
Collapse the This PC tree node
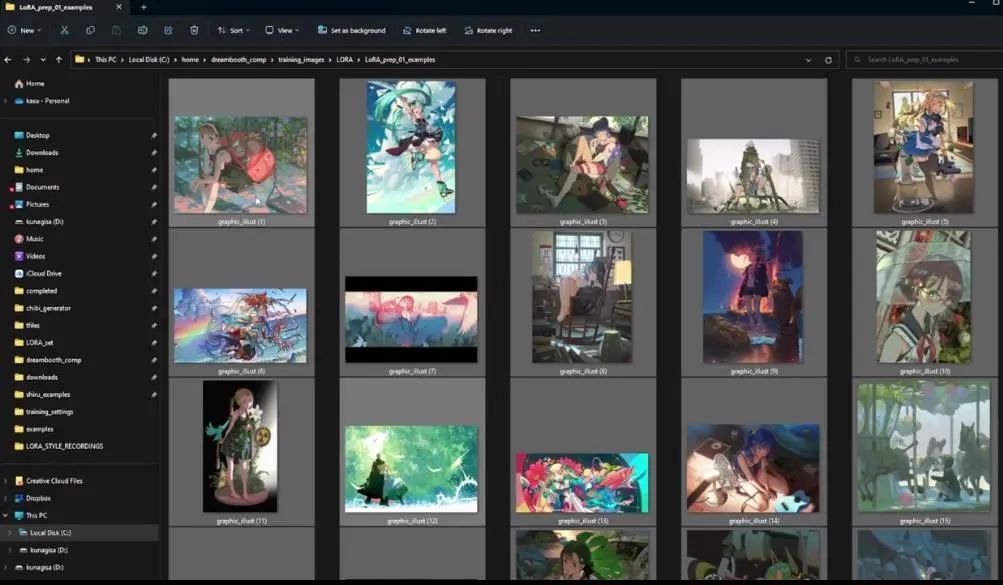click(x=6, y=515)
